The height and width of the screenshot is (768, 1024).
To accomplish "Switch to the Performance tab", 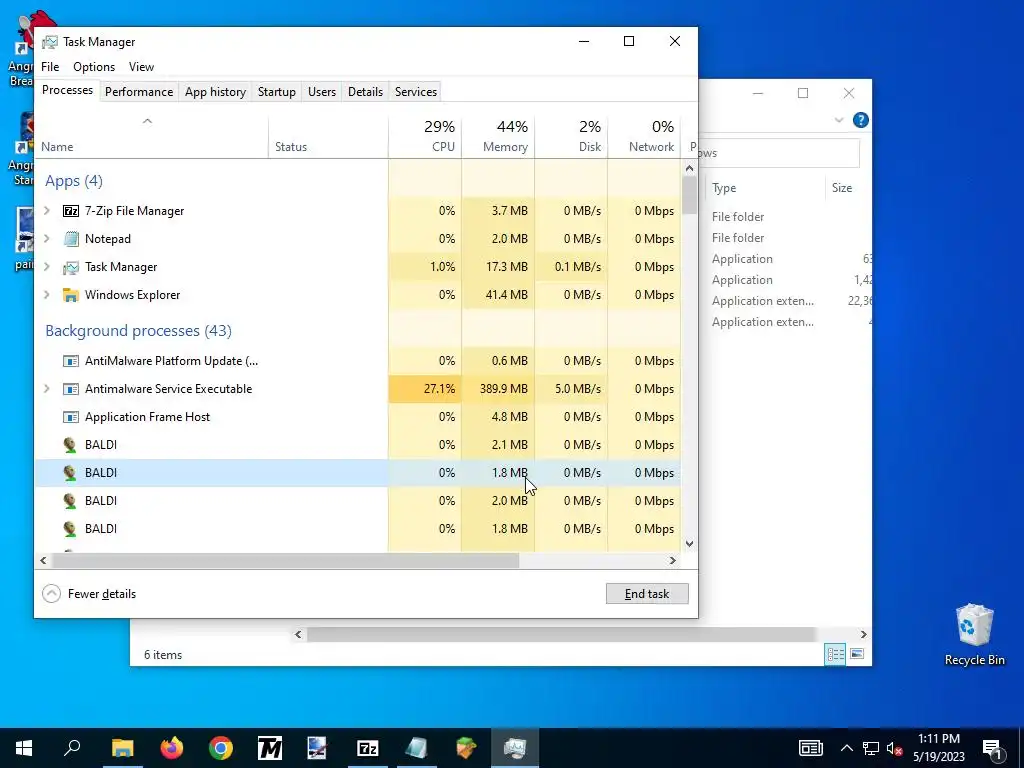I will [x=139, y=92].
